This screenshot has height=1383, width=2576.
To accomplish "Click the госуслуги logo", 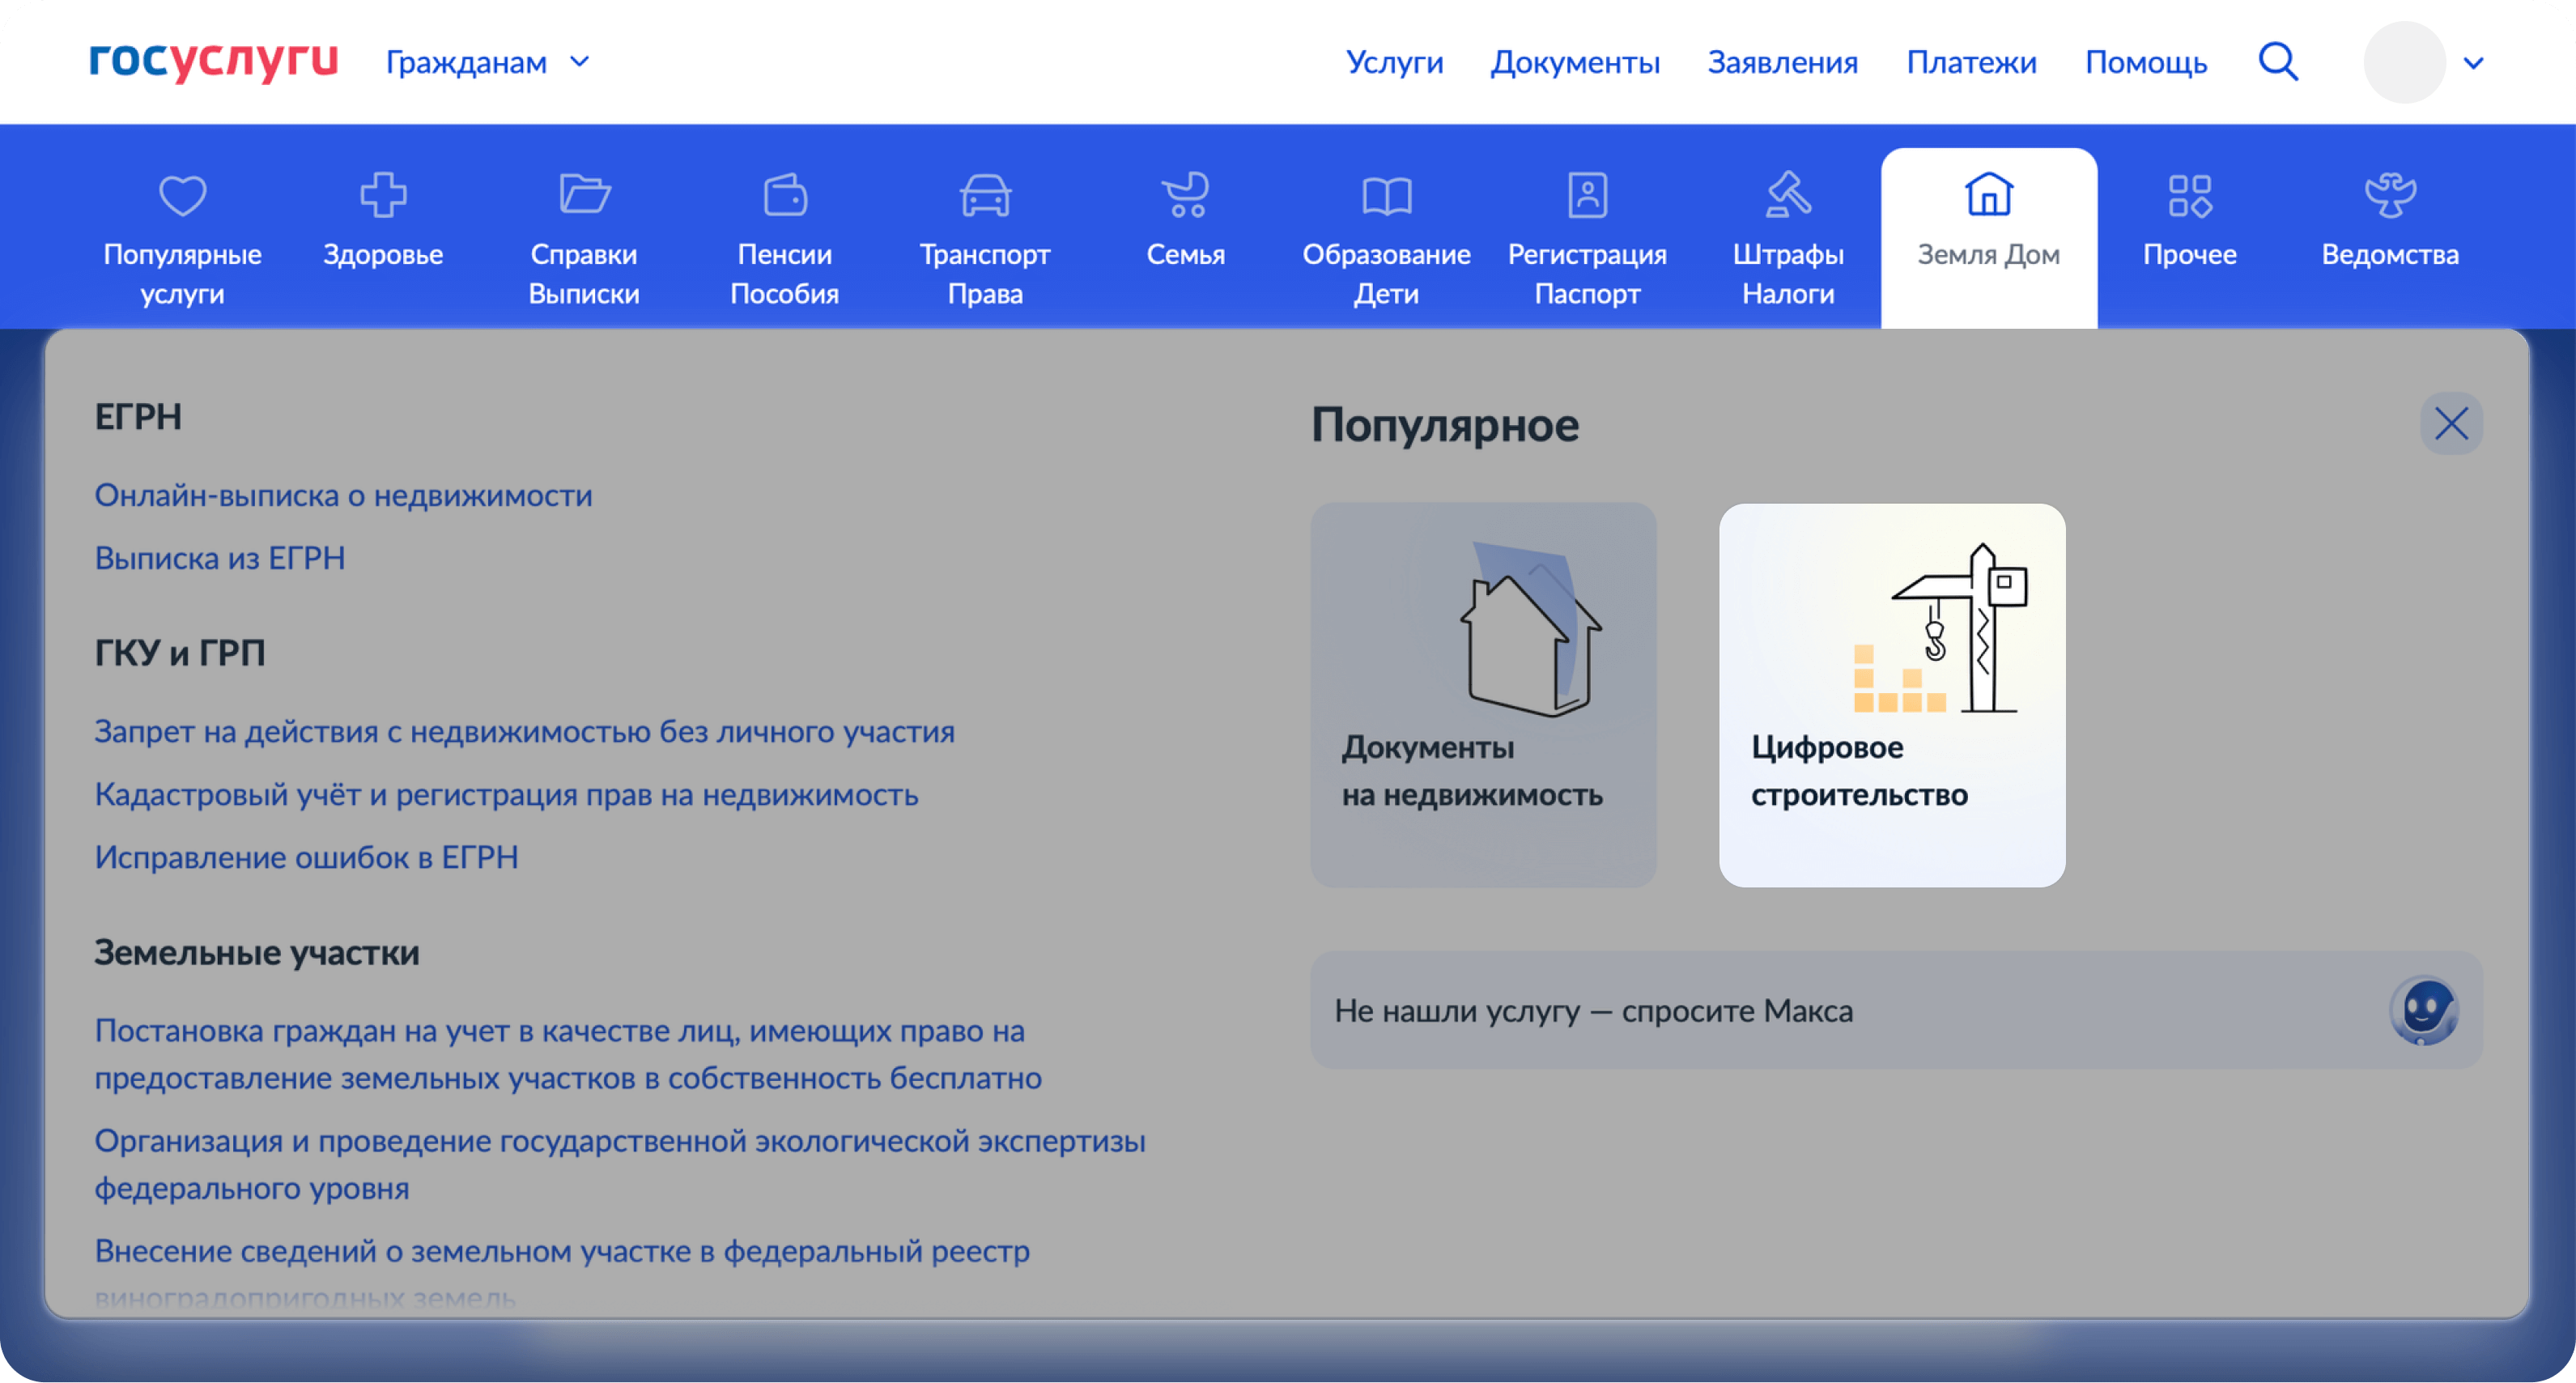I will click(214, 61).
